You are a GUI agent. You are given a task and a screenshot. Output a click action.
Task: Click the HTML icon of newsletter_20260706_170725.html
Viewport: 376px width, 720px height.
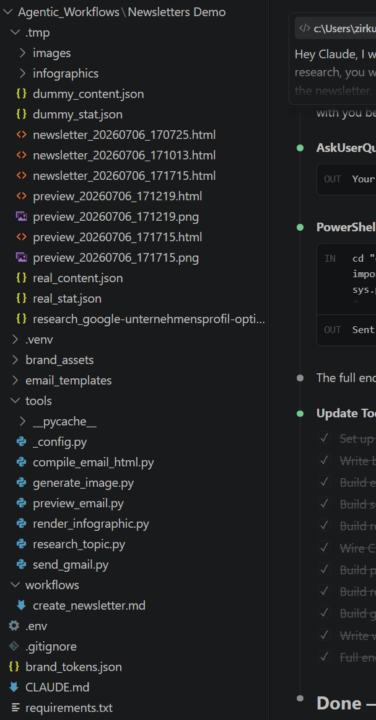21,135
